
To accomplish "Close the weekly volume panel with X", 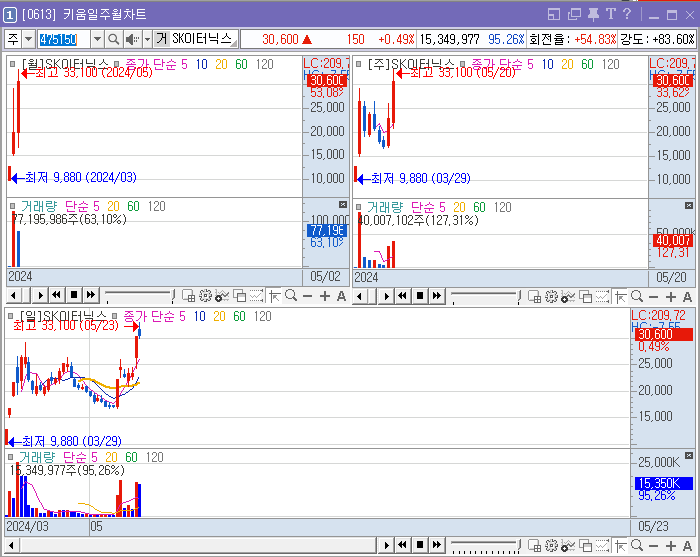I will coord(688,205).
